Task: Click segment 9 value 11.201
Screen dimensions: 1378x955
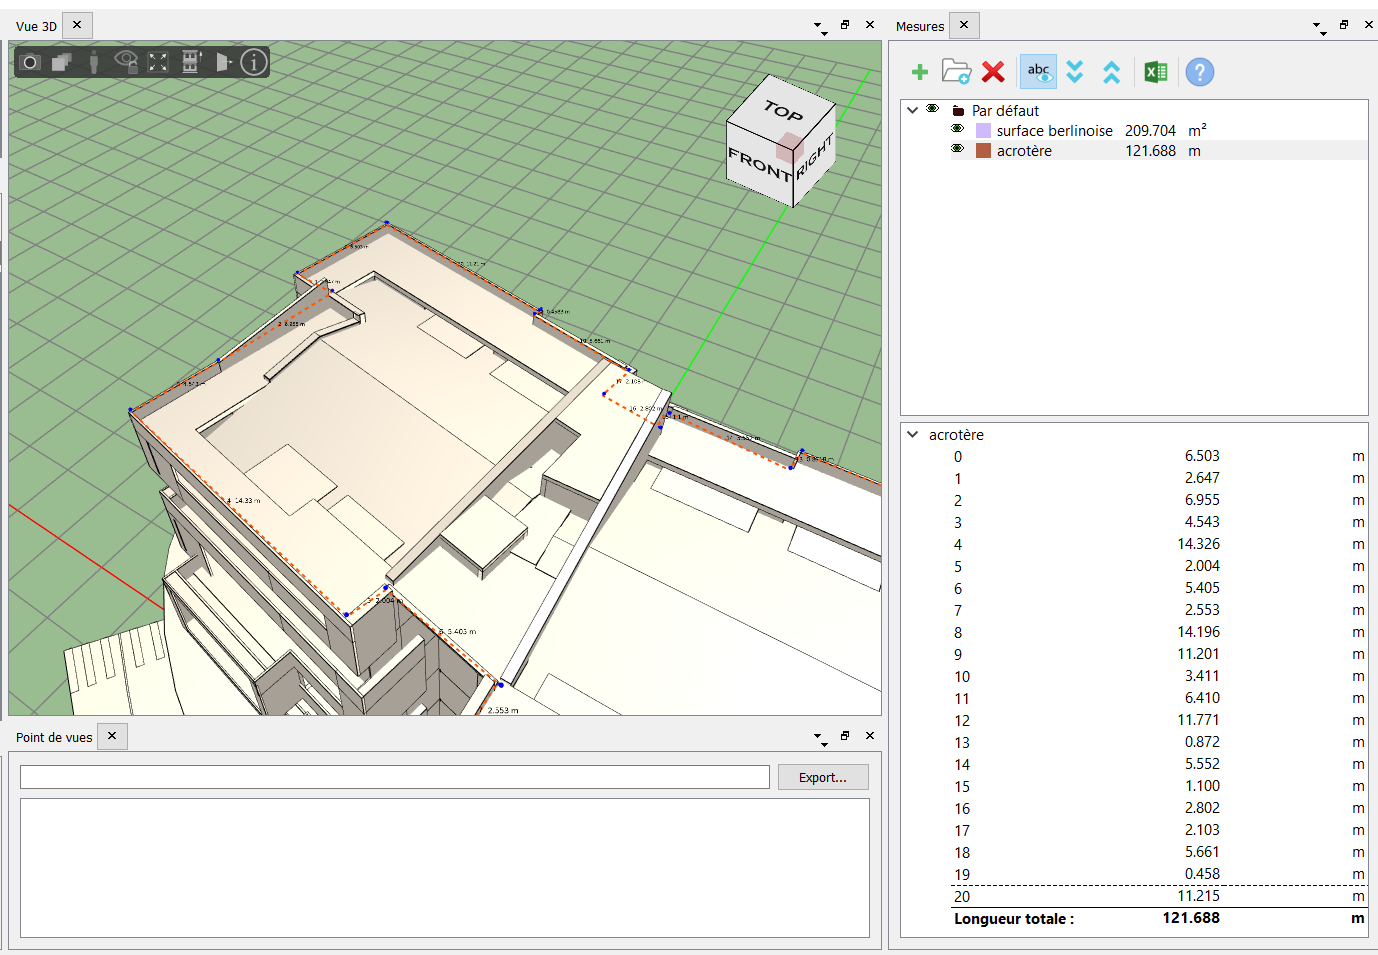Action: 1198,654
